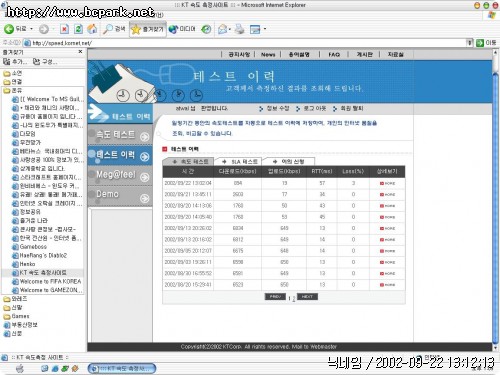Screen dimensions: 500x375
Task: Click the 정보 수정 link with arrow
Action: click(274, 109)
